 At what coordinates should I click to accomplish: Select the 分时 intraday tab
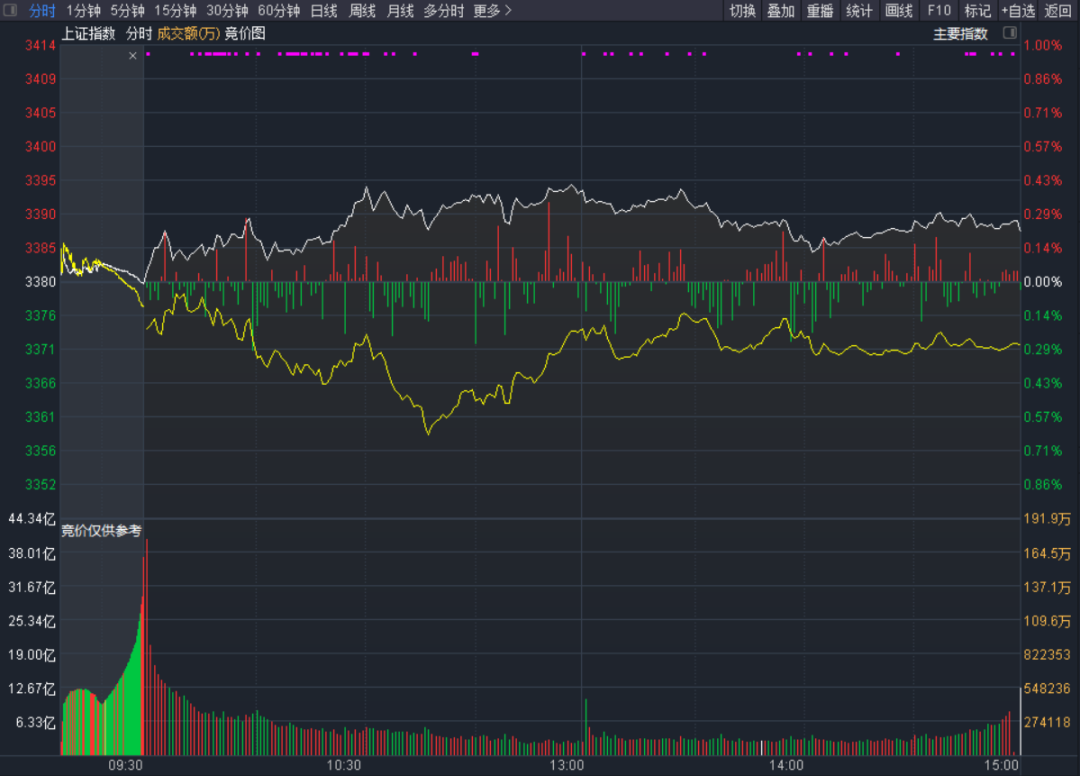click(42, 11)
